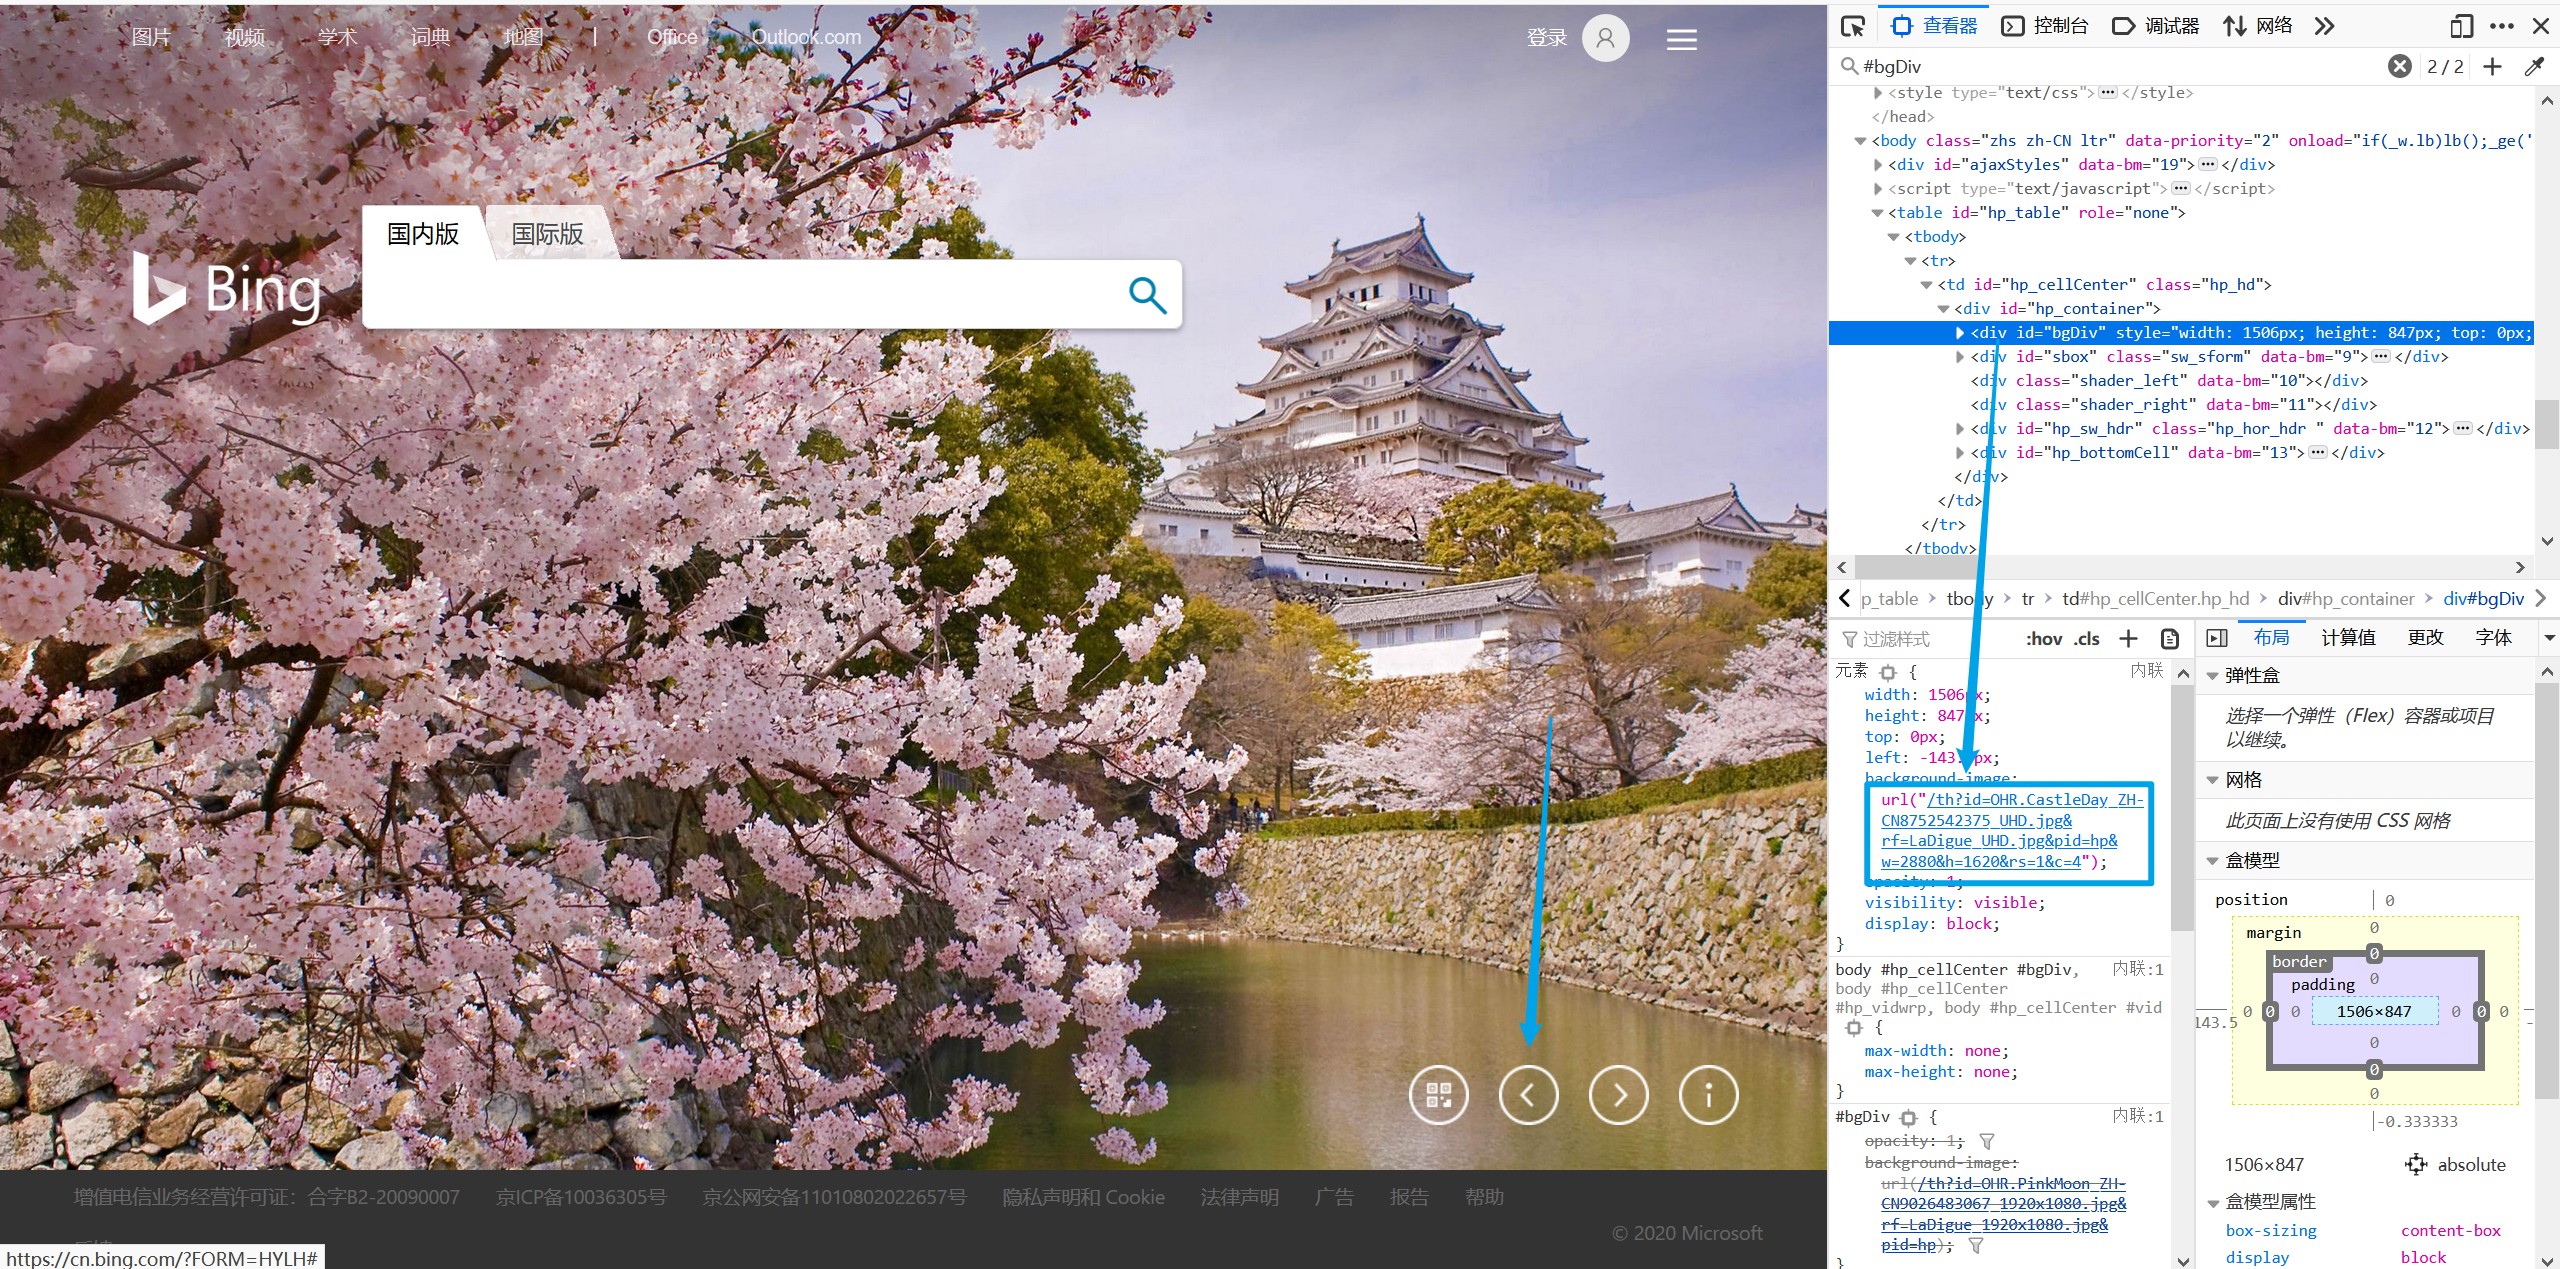Image resolution: width=2560 pixels, height=1269 pixels.
Task: Click the 1506×847 content box in box model
Action: [x=2373, y=1012]
